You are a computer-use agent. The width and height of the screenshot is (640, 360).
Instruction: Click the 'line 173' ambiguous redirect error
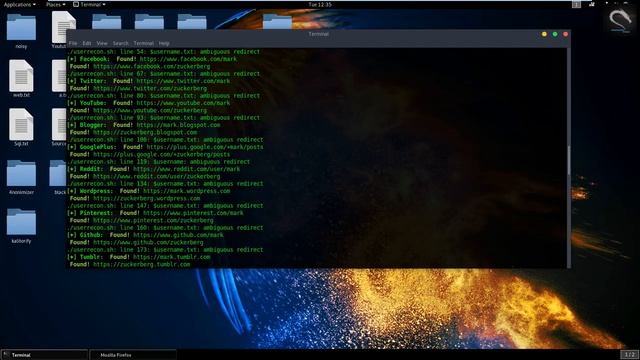(x=165, y=250)
